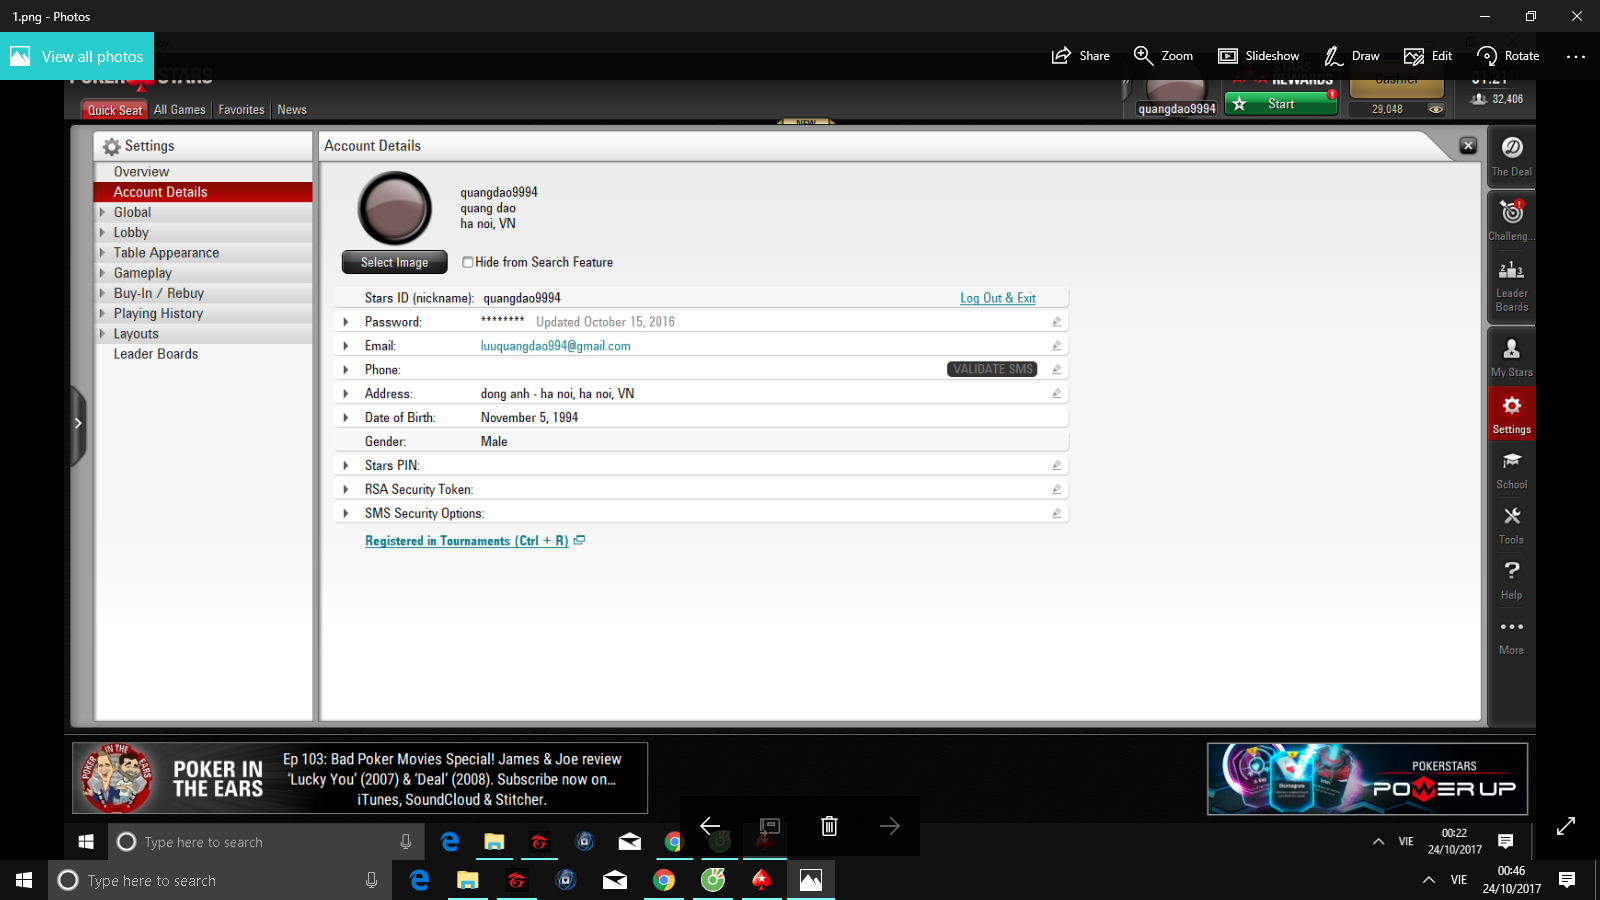Open the Action Center notification icon
Screen dimensions: 1600x900
click(1567, 880)
